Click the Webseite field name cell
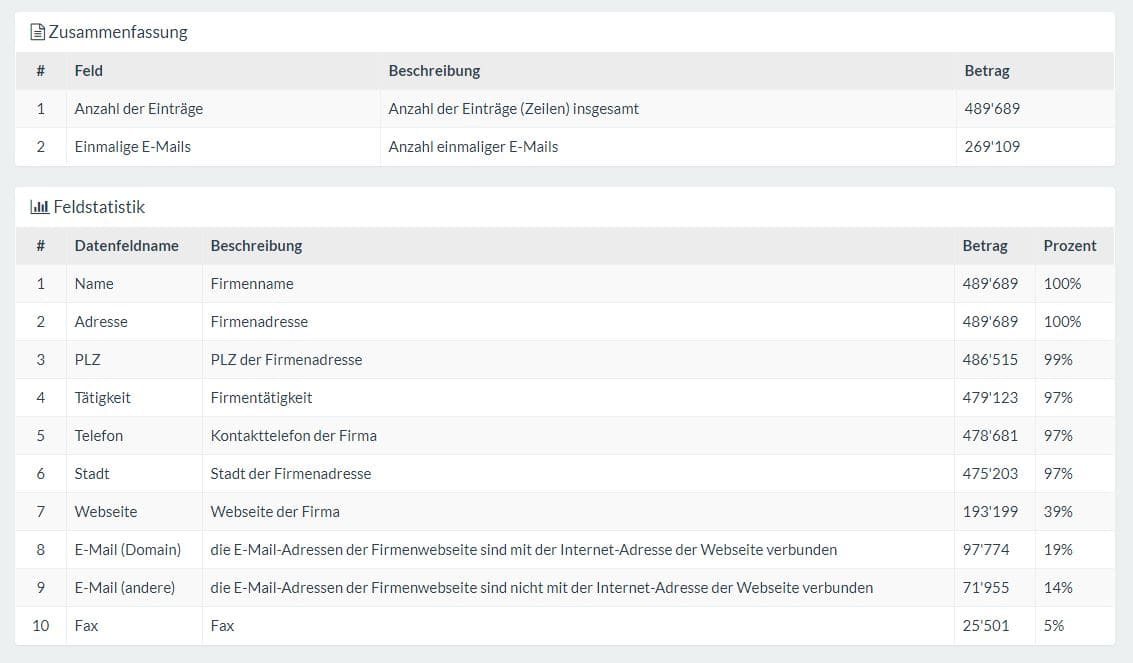 point(106,512)
